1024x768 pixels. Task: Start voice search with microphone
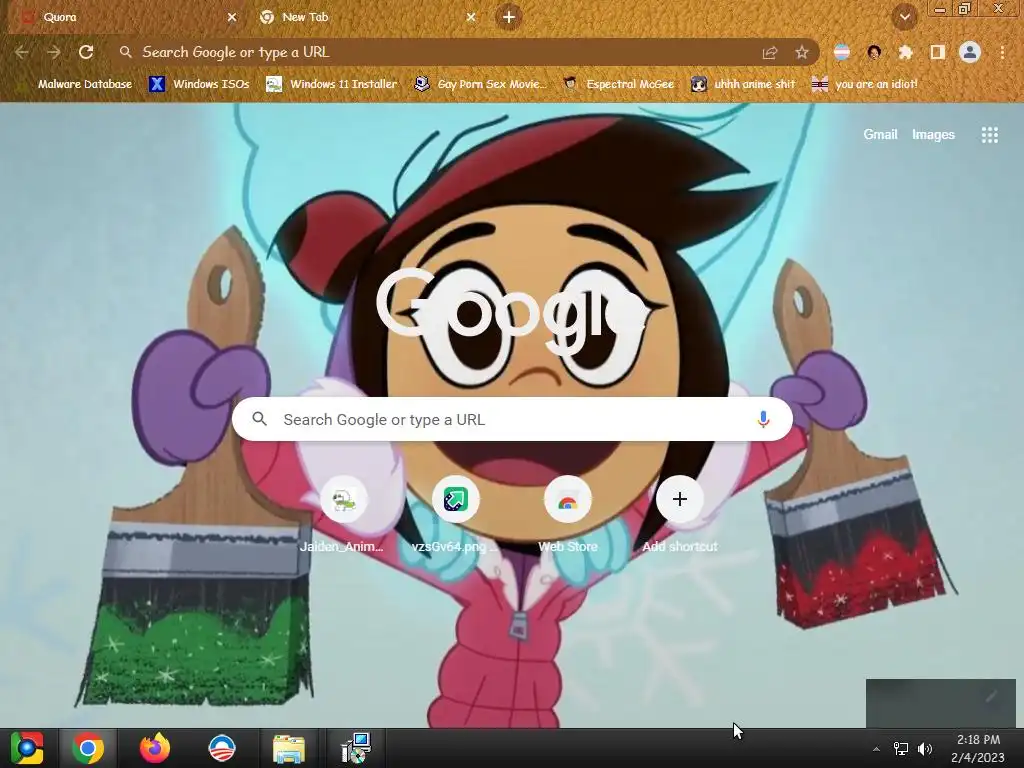763,419
